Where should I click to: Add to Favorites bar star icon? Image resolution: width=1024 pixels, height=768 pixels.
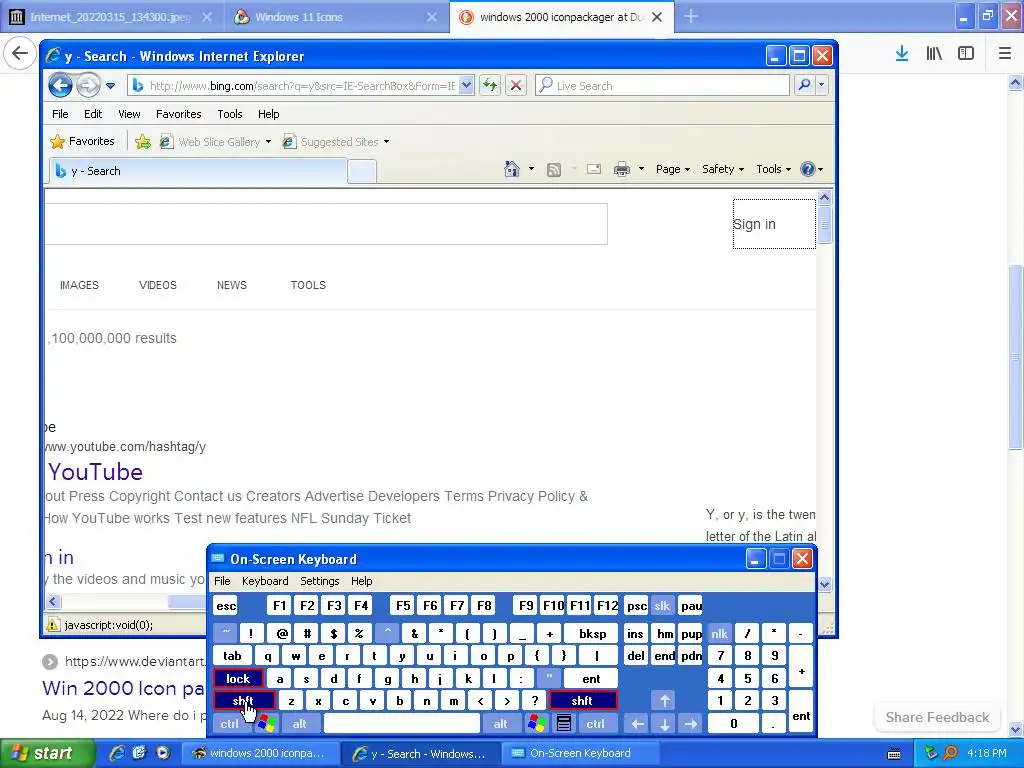click(x=143, y=141)
